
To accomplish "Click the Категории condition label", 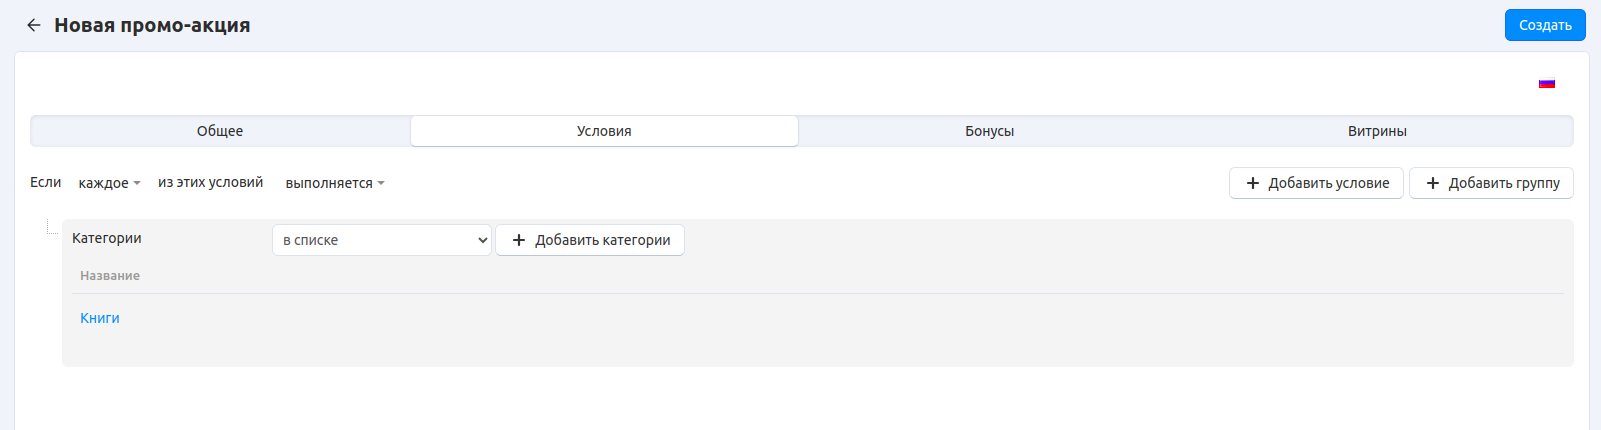I will click(107, 238).
